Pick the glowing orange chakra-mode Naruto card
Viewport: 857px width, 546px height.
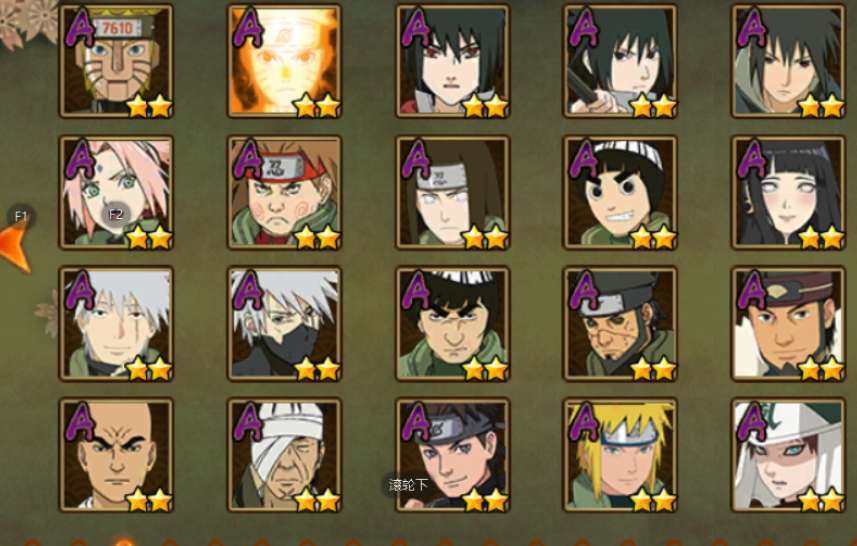284,61
